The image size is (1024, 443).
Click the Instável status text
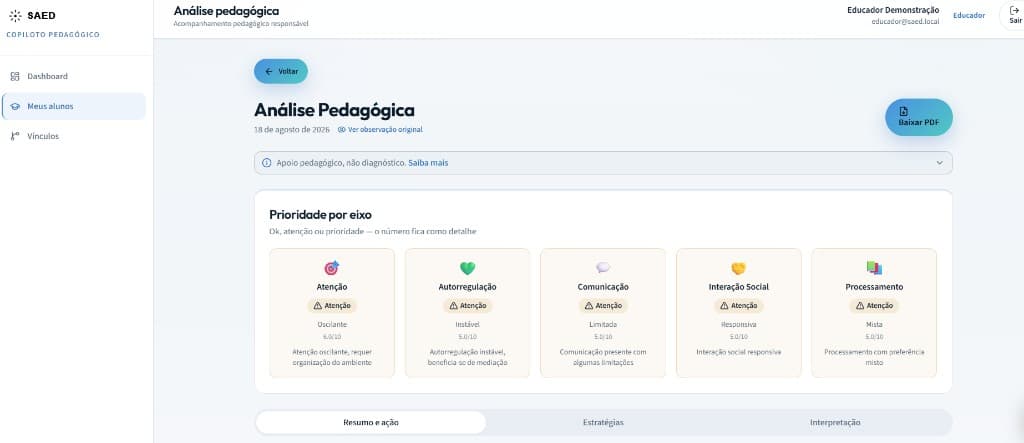click(468, 324)
